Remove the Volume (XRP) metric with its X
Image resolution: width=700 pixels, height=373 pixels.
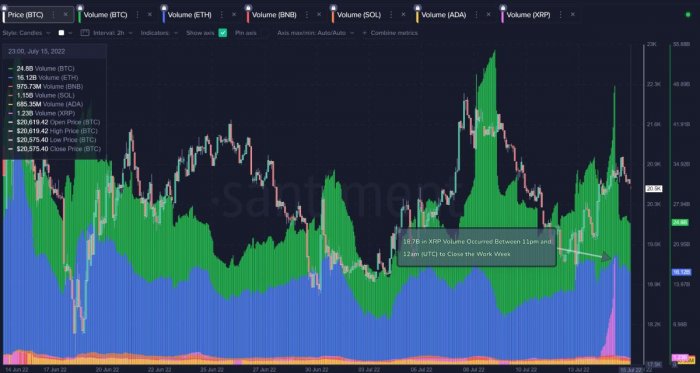tap(572, 15)
